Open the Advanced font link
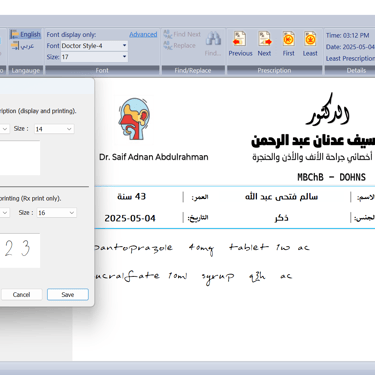375x375 pixels. tap(143, 34)
